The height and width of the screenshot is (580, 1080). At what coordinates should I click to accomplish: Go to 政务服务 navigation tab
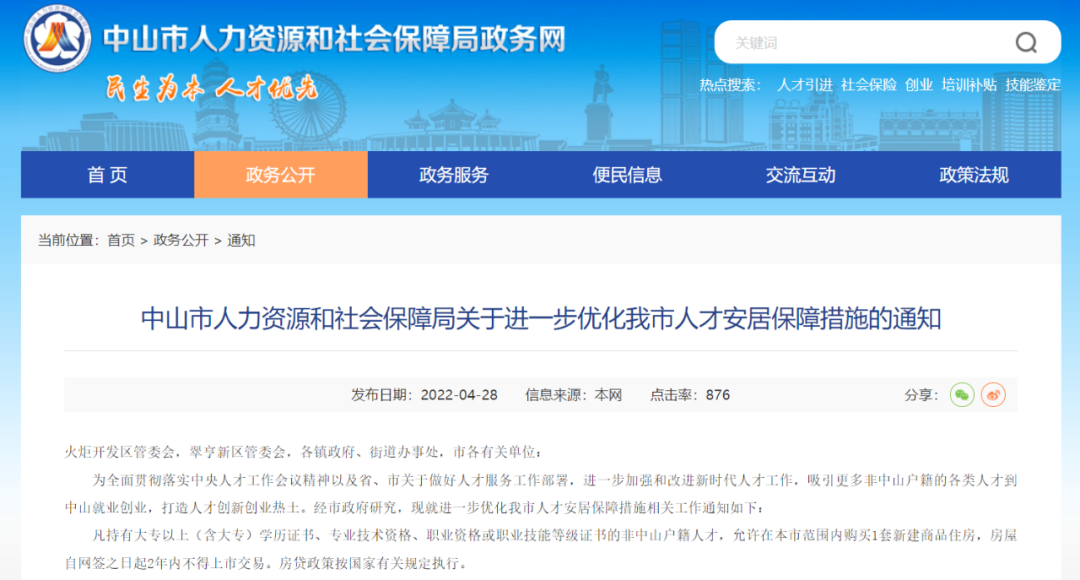click(454, 175)
